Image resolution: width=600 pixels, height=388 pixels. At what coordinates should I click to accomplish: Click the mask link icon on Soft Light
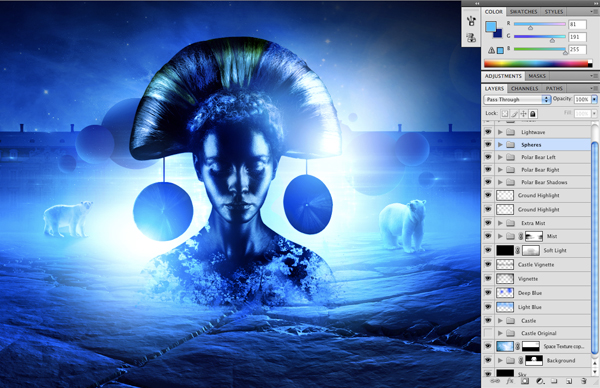(x=518, y=251)
